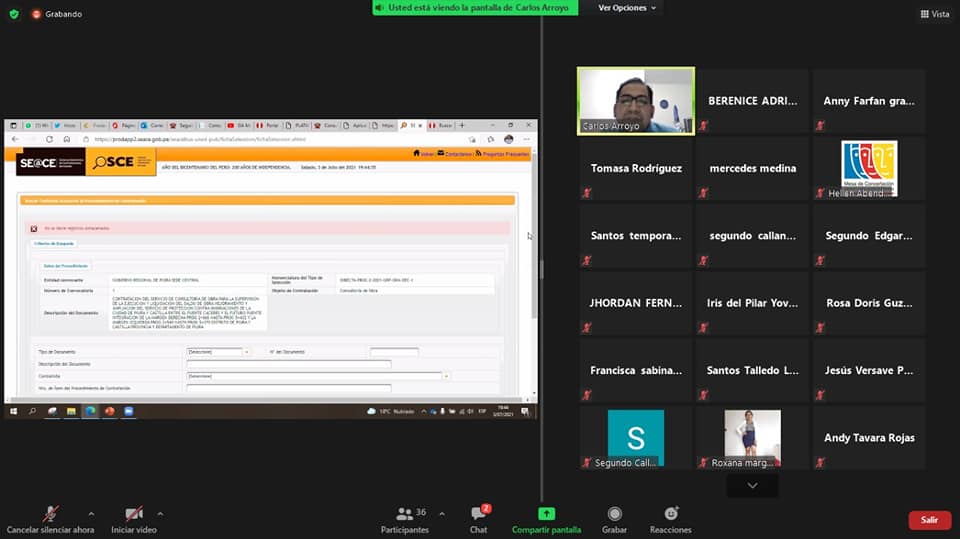Leave the meeting with Salir
This screenshot has width=960, height=539.
(x=929, y=520)
